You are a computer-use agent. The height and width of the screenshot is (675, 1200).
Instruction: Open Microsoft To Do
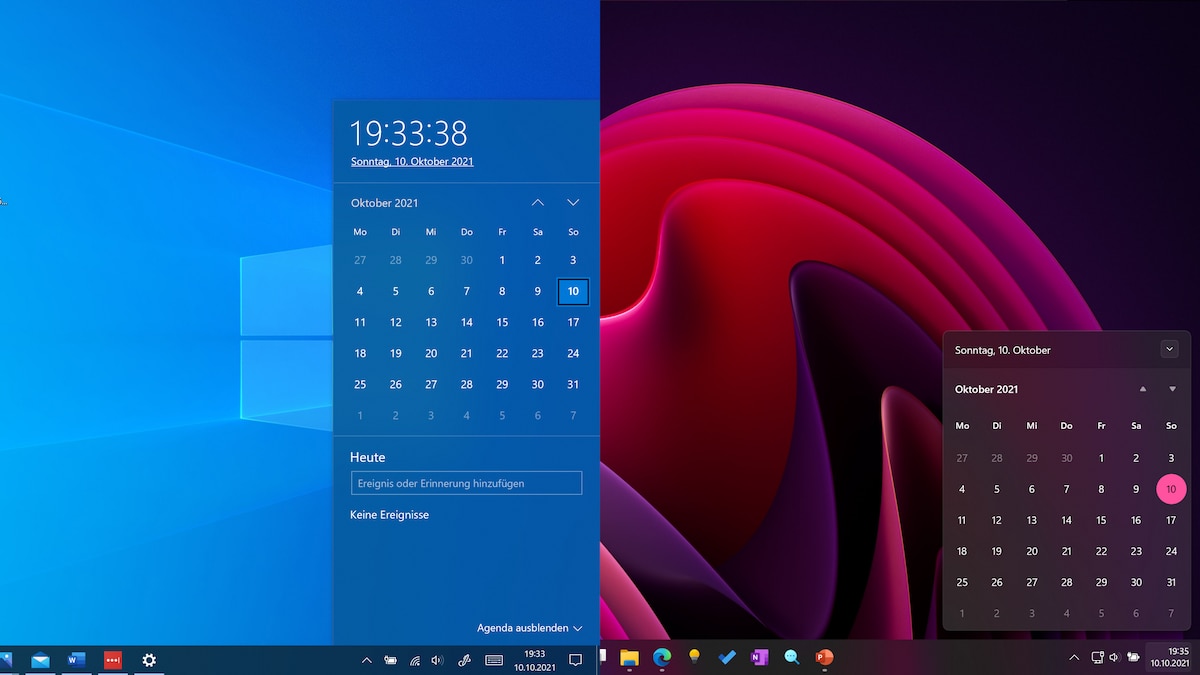click(726, 660)
